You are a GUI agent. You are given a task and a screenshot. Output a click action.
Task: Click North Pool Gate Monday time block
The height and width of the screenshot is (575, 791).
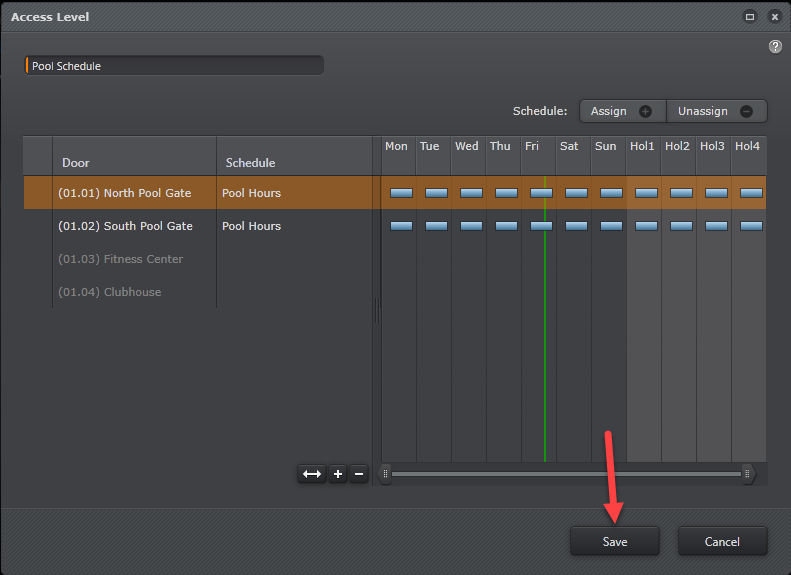coord(402,193)
